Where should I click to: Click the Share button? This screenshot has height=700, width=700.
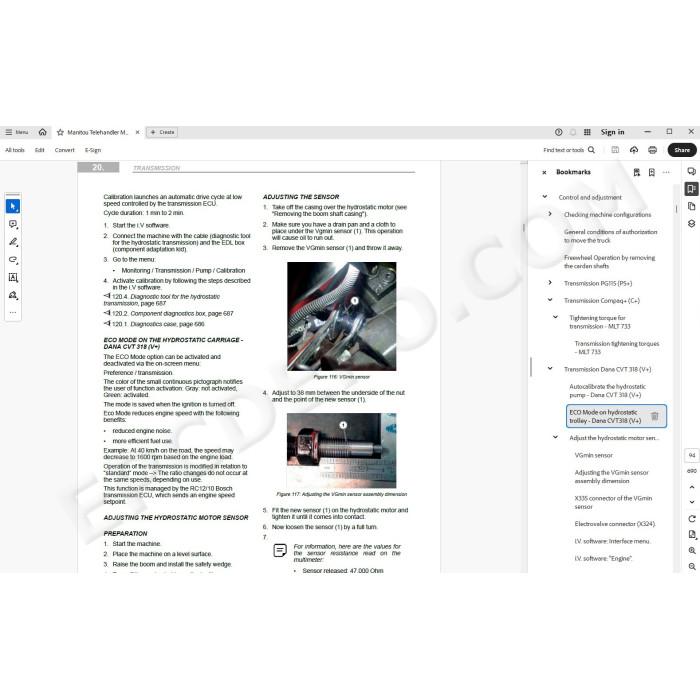[x=682, y=150]
